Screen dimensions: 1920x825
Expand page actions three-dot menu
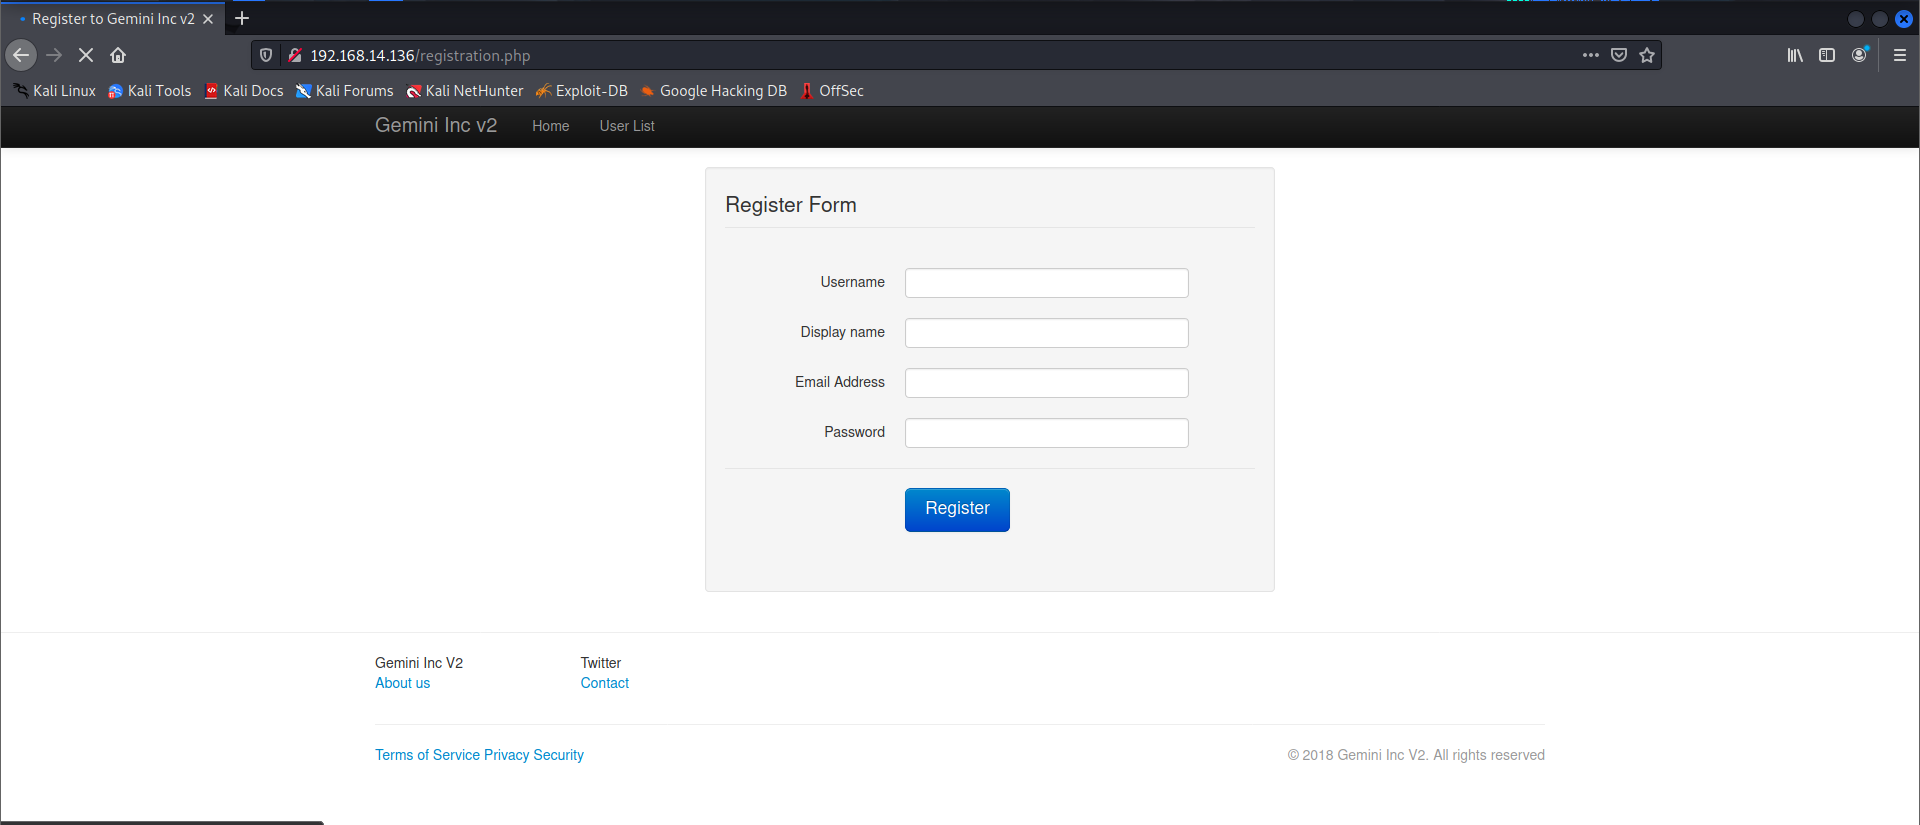pyautogui.click(x=1590, y=56)
